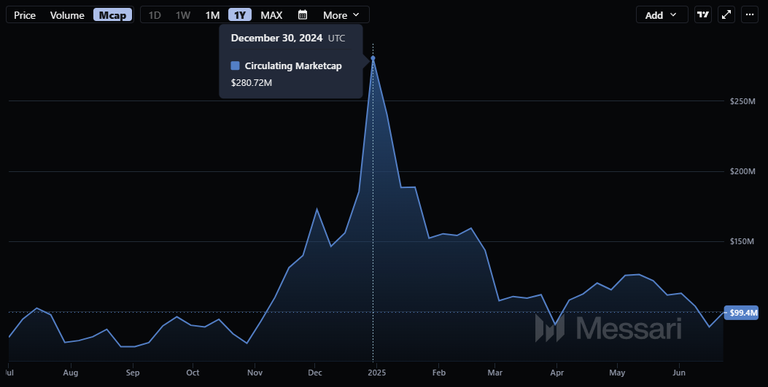The width and height of the screenshot is (768, 387).
Task: Open chart in TradingView
Action: pyautogui.click(x=703, y=15)
